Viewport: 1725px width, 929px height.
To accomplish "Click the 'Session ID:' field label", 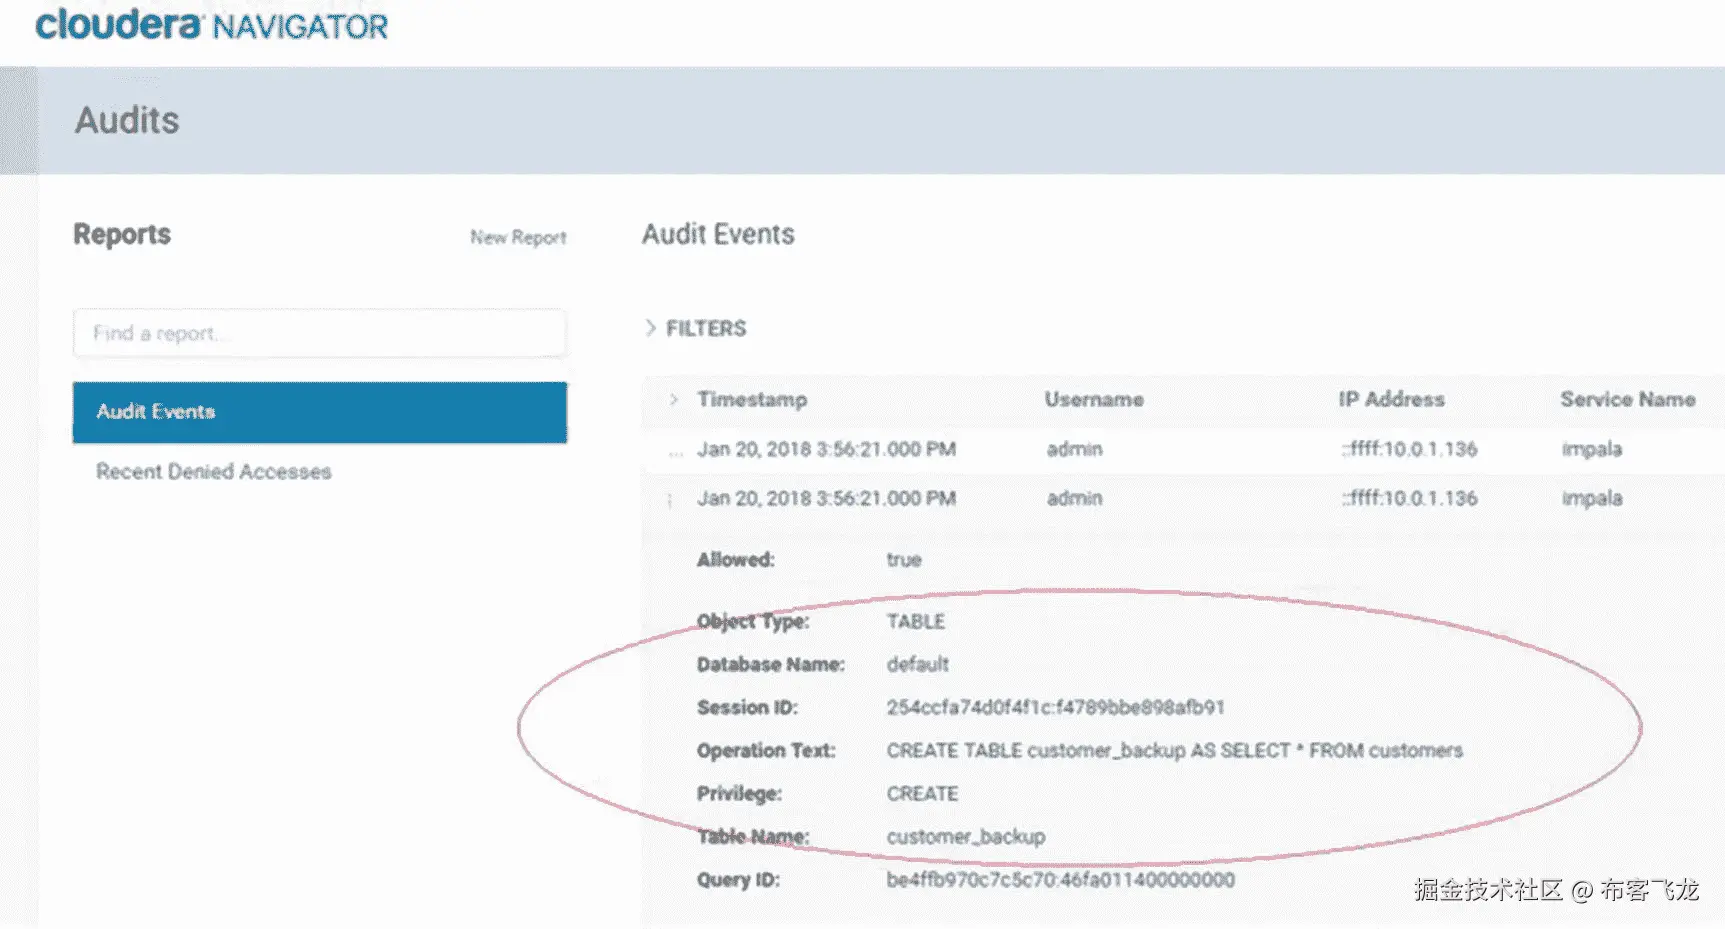I will (x=747, y=707).
